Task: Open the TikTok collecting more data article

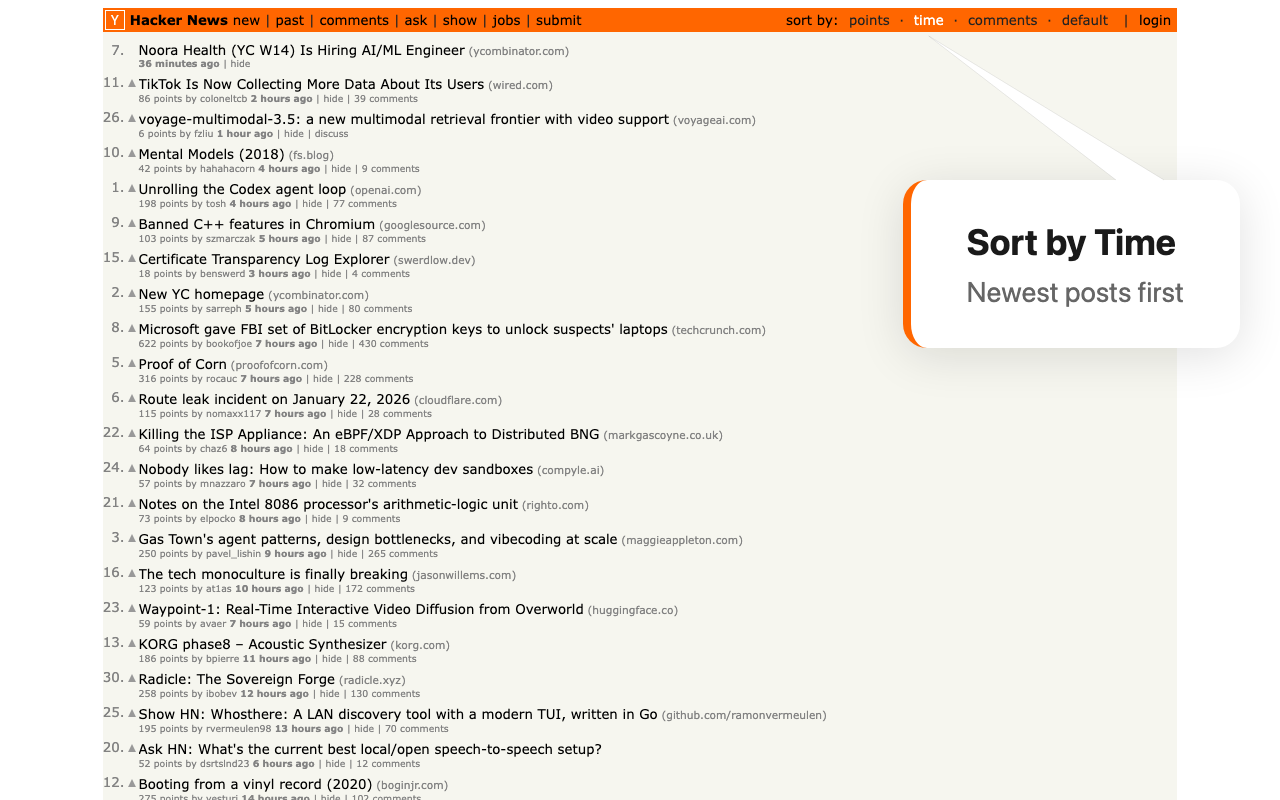Action: click(311, 84)
